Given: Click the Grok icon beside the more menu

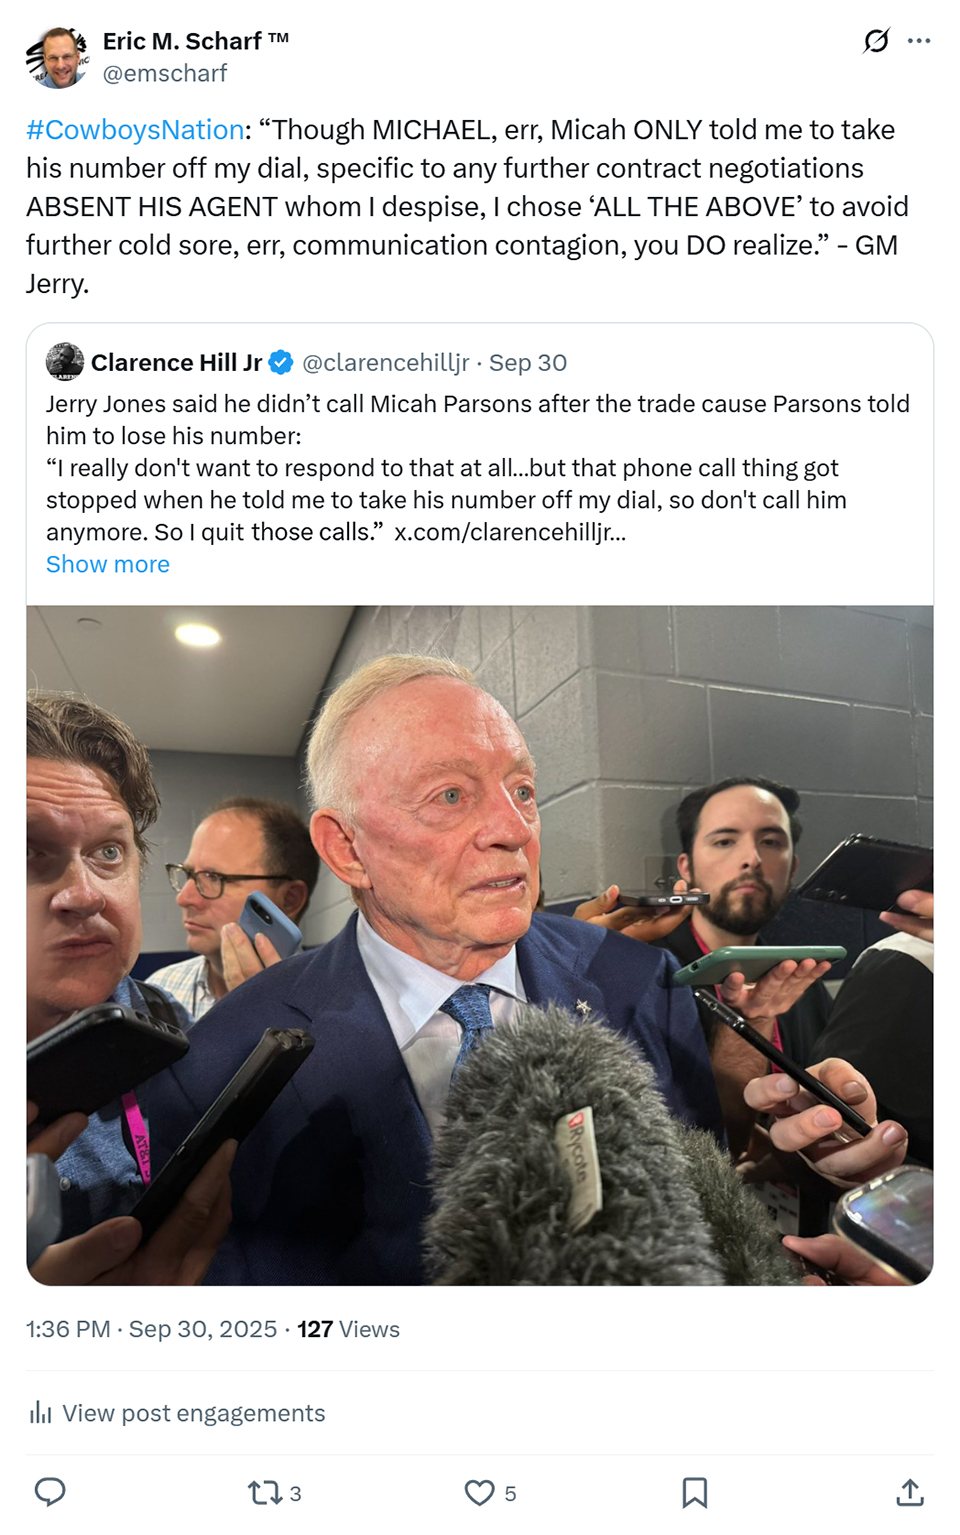Looking at the screenshot, I should click(876, 41).
